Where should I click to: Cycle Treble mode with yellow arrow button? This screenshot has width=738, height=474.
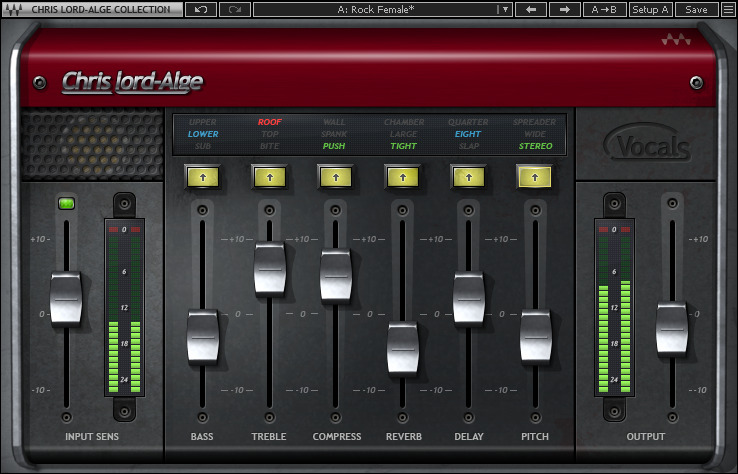(270, 178)
